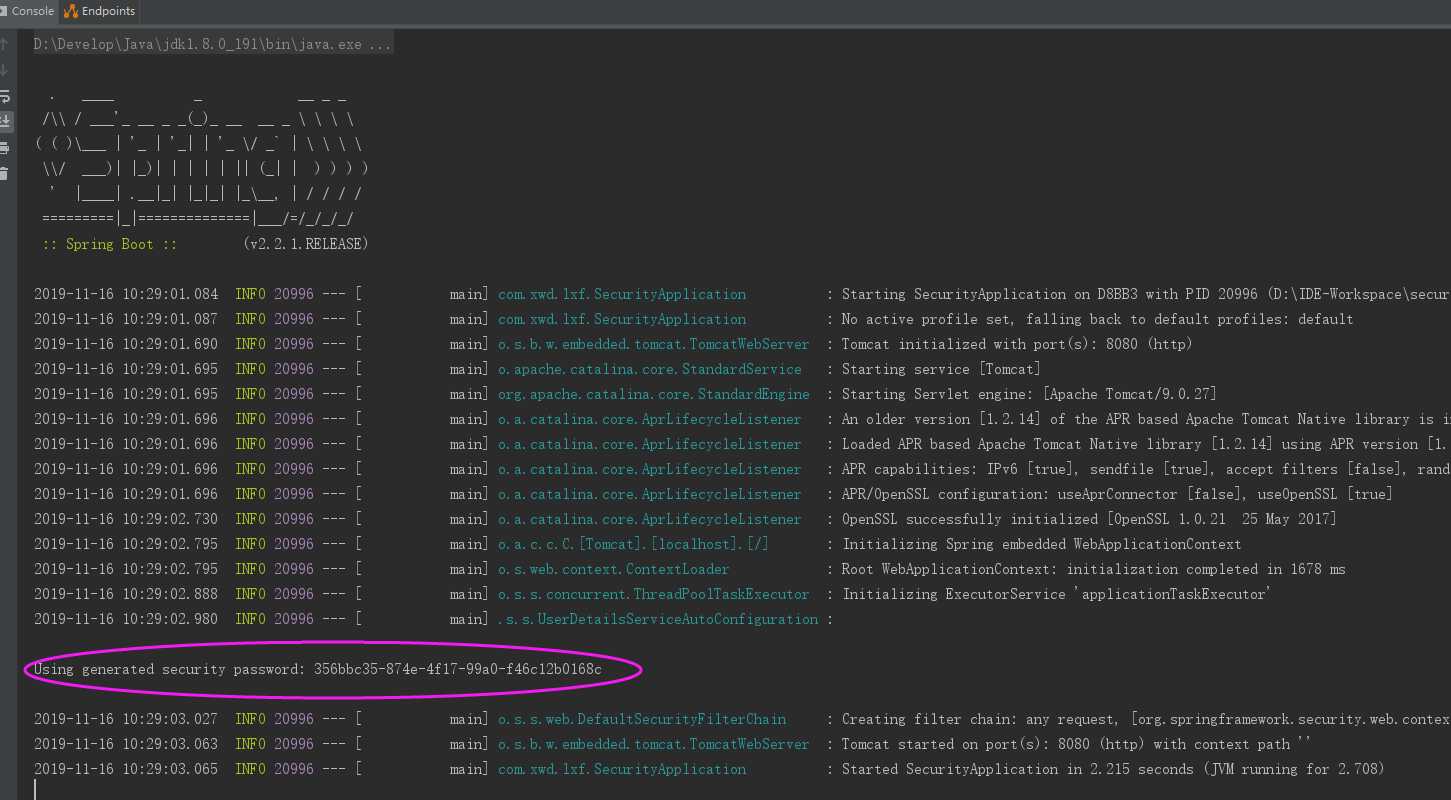Click logger name 'o.a.c.c.C.[Tomcat].[localhost].[/]'

[634, 544]
